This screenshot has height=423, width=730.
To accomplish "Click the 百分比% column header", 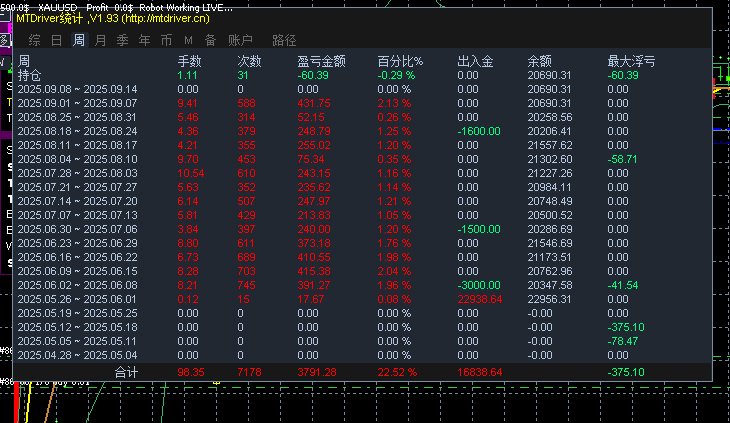I will click(400, 61).
